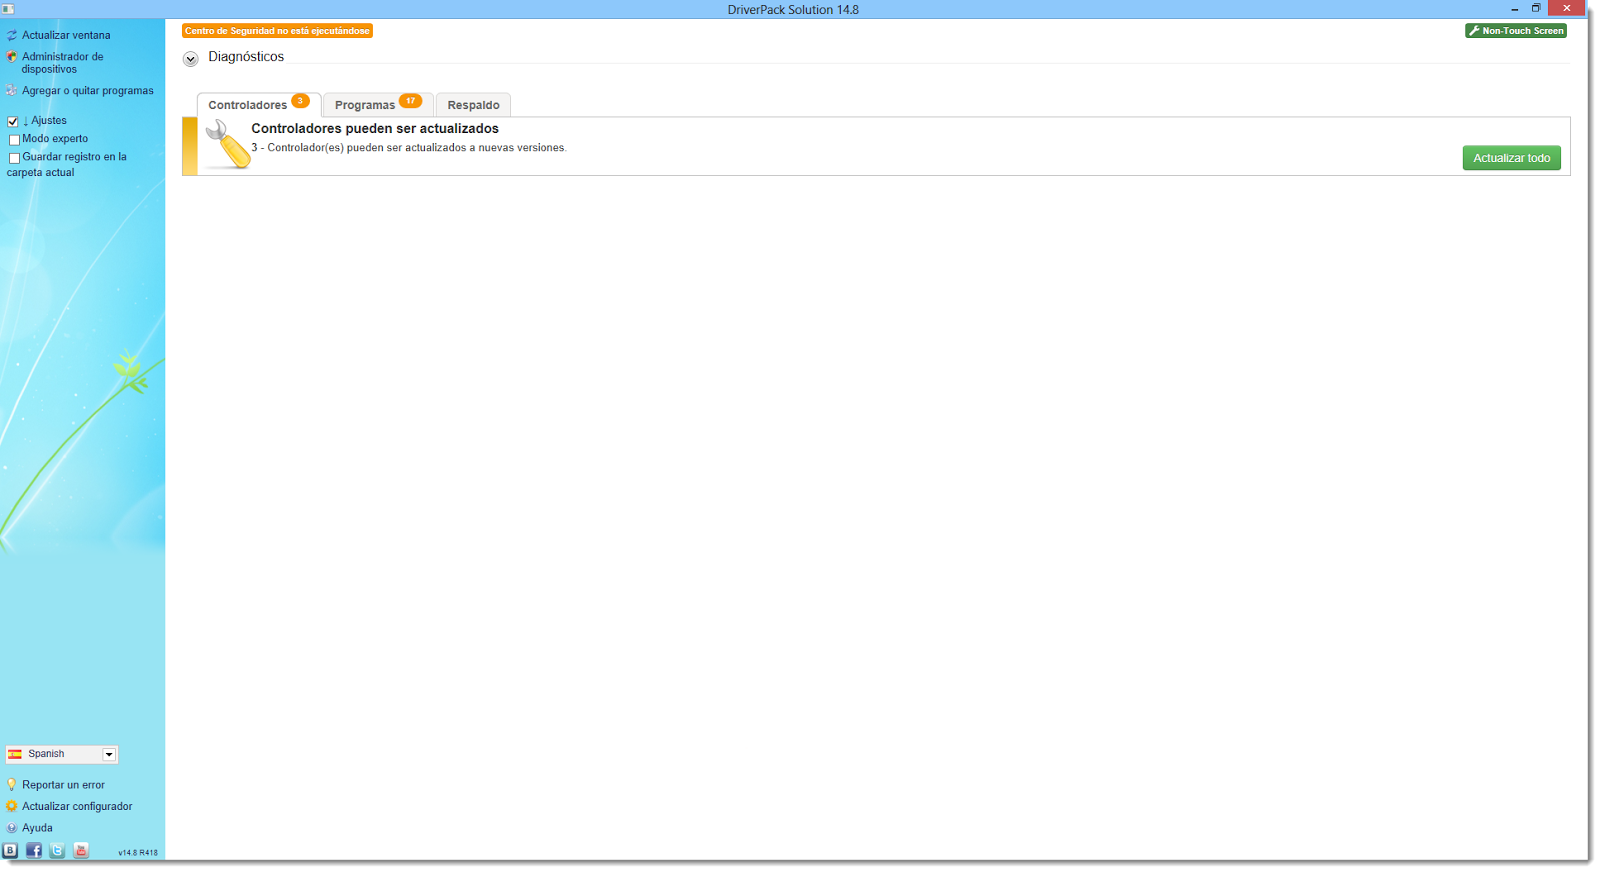The height and width of the screenshot is (872, 1600).
Task: Minimize the DriverPack Solution window
Action: [x=1515, y=9]
